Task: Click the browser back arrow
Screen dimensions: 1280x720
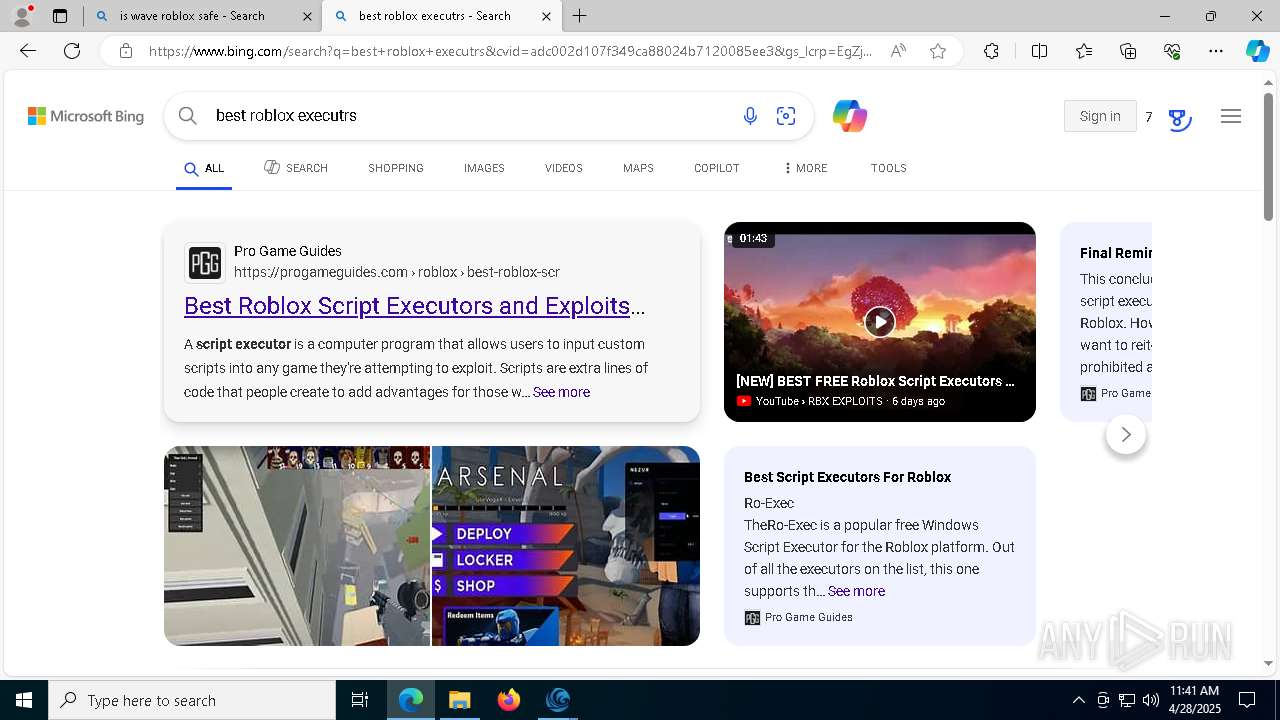Action: click(x=28, y=51)
